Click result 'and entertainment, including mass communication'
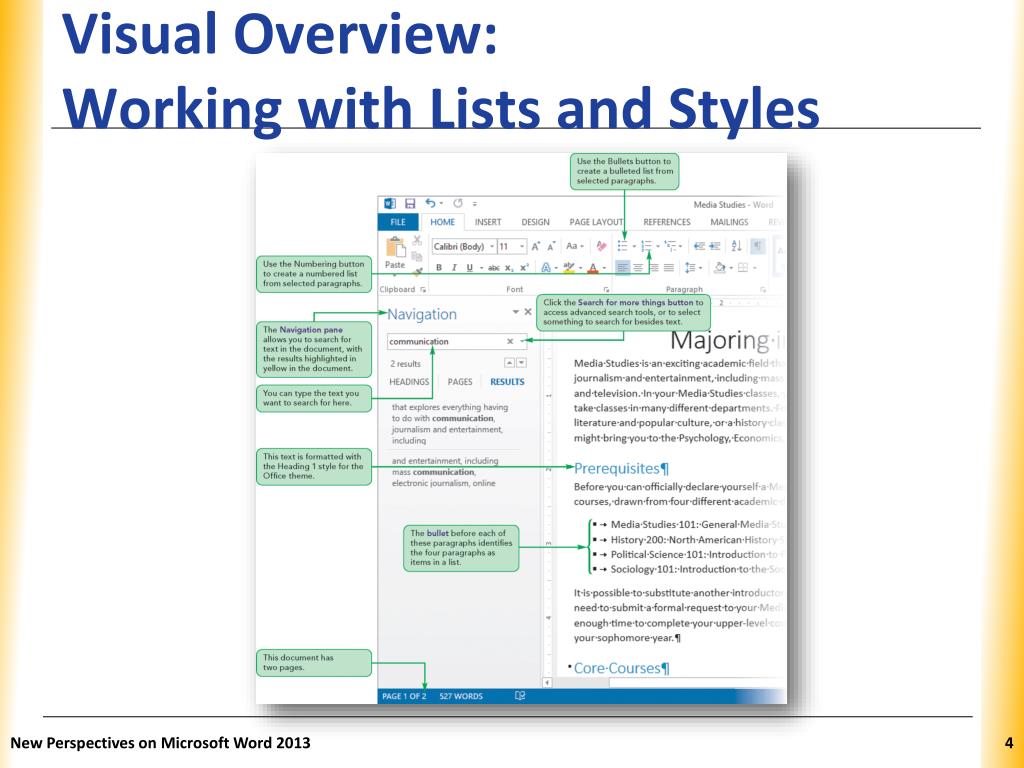Viewport: 1024px width, 768px height. 444,472
